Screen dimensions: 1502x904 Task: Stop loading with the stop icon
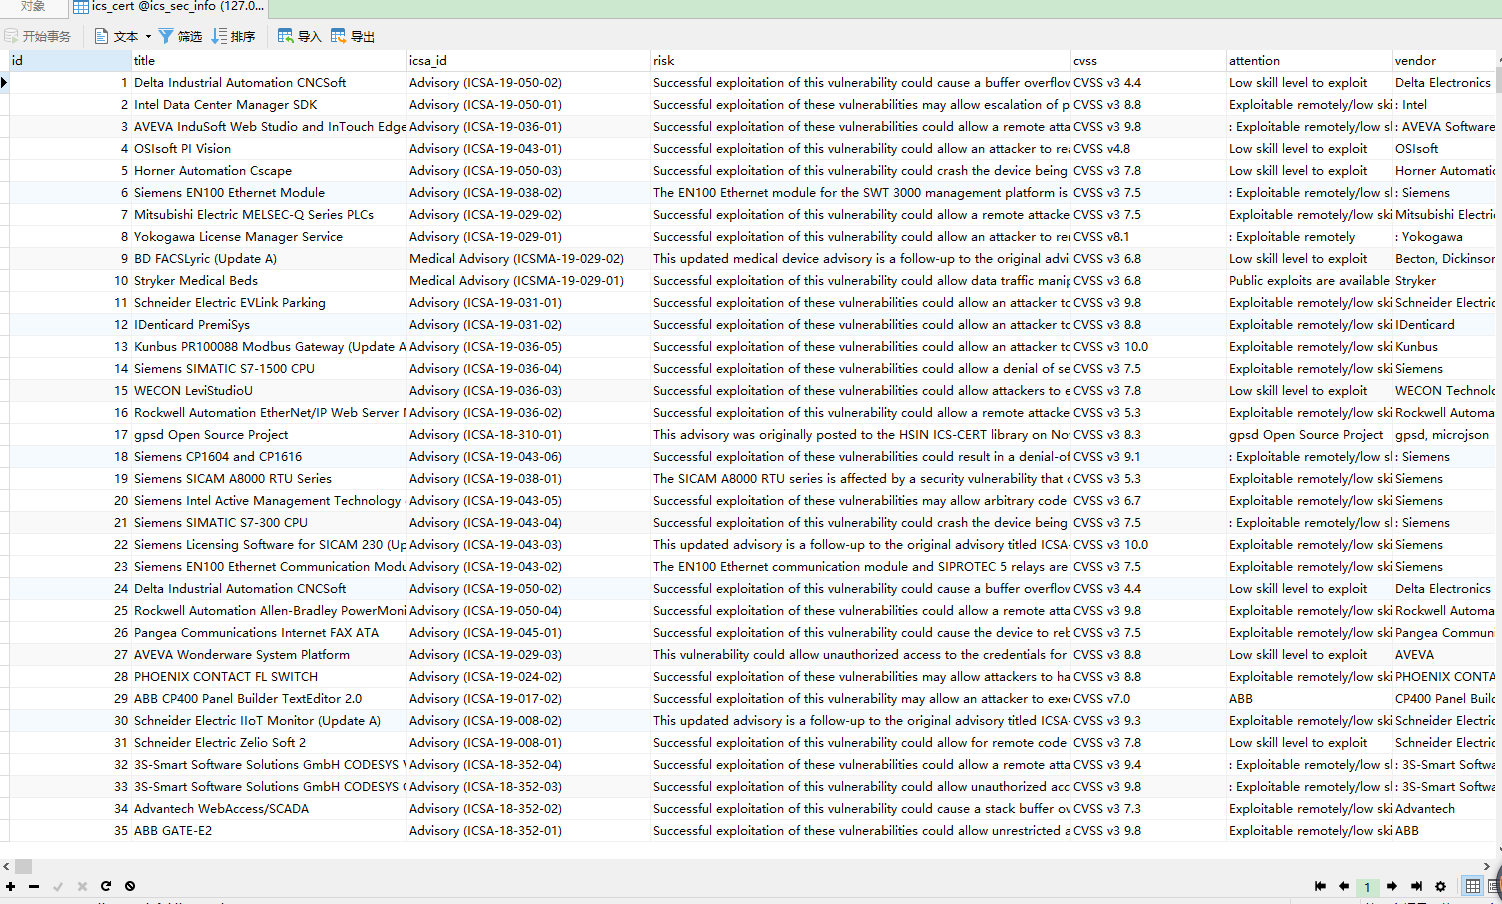click(130, 886)
